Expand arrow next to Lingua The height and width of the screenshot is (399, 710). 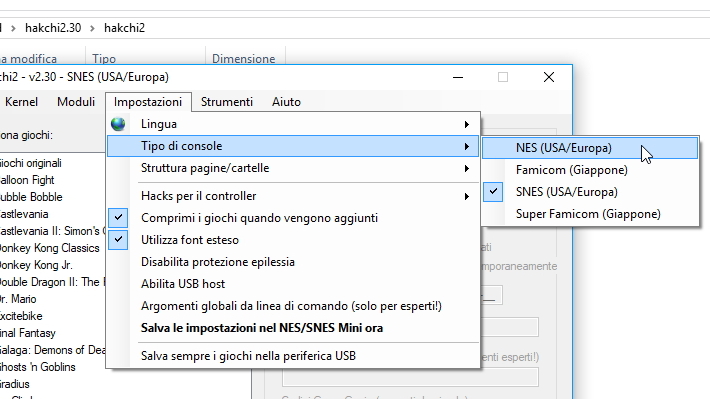pyautogui.click(x=466, y=125)
